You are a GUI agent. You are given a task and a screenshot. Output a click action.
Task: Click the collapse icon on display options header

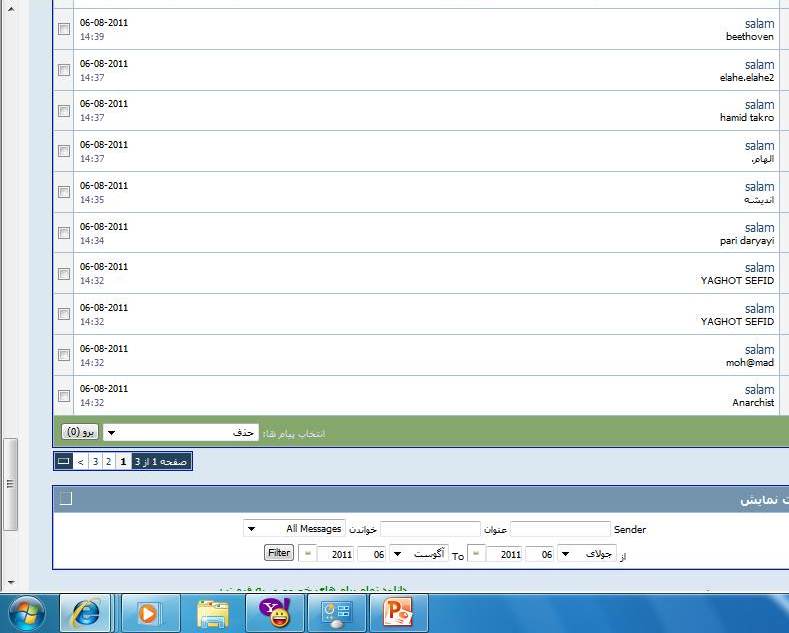(x=66, y=499)
